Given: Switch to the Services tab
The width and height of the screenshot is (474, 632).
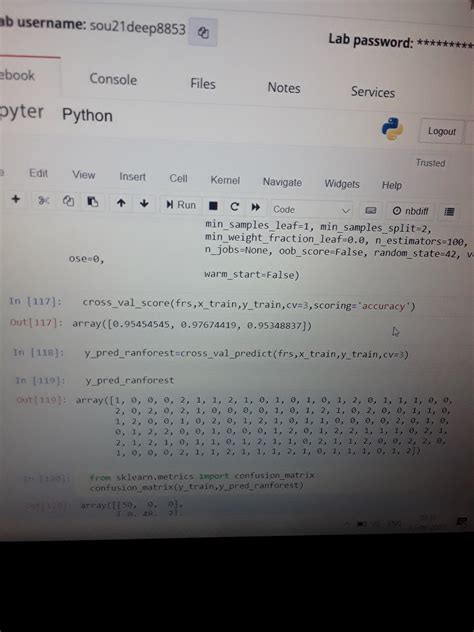Looking at the screenshot, I should point(373,92).
